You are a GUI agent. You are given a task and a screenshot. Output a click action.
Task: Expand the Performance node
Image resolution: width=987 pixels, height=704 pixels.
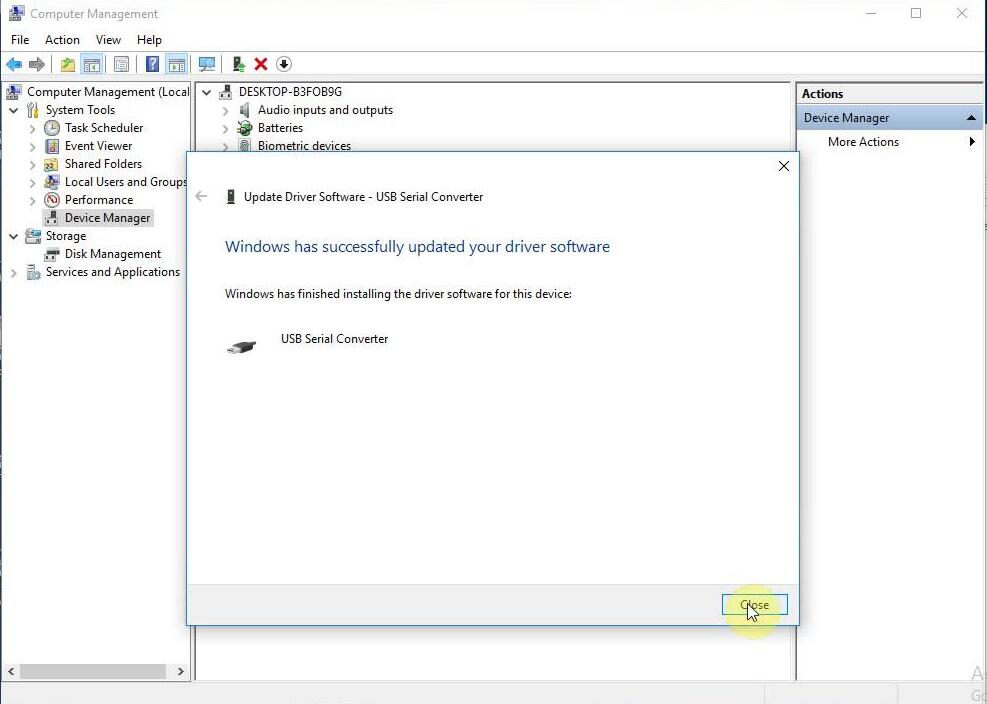pyautogui.click(x=33, y=200)
